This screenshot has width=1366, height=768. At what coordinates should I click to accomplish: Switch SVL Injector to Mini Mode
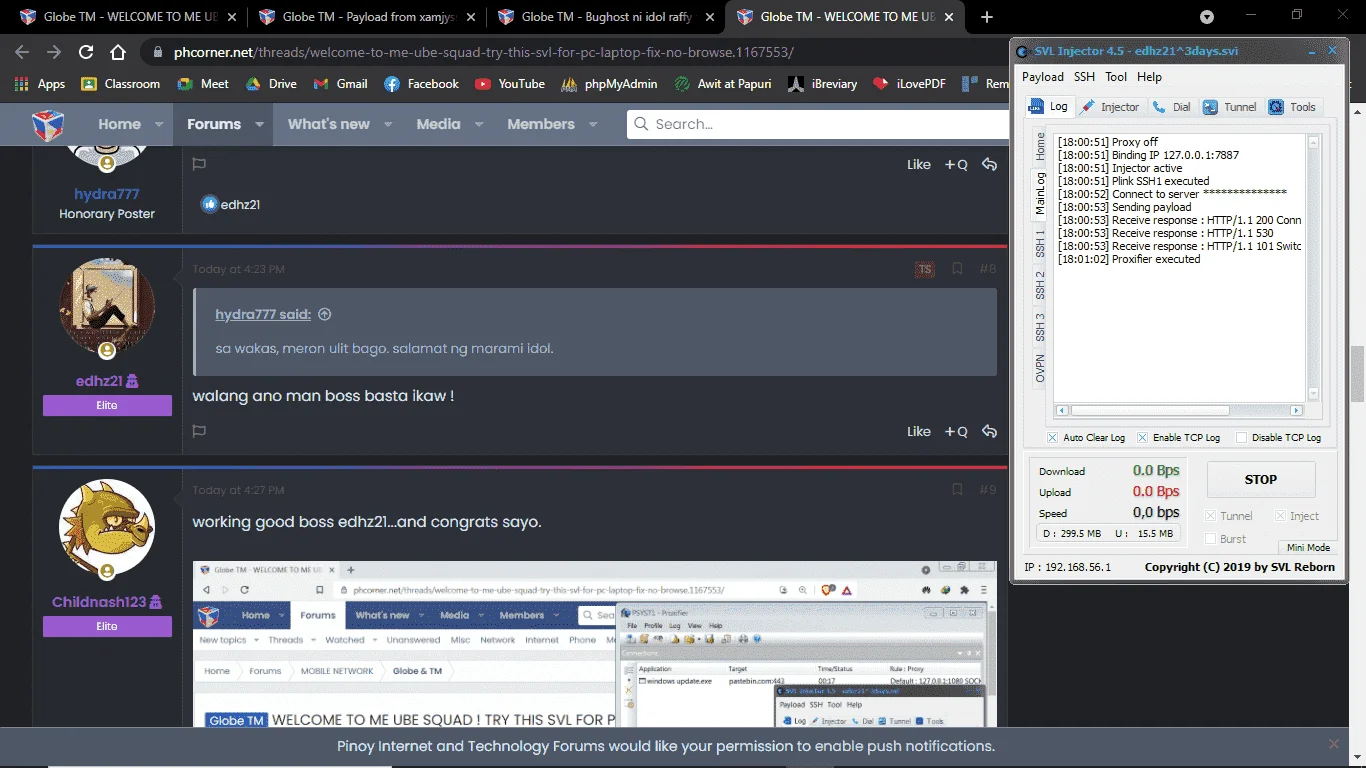[1308, 547]
